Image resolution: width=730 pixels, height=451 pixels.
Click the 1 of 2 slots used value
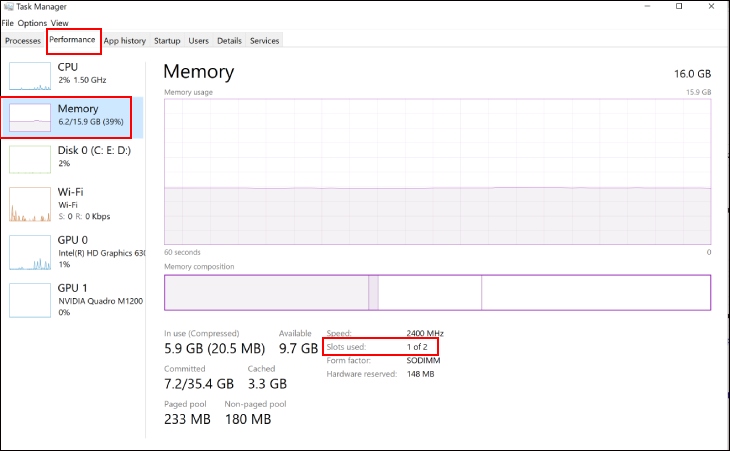pos(417,347)
